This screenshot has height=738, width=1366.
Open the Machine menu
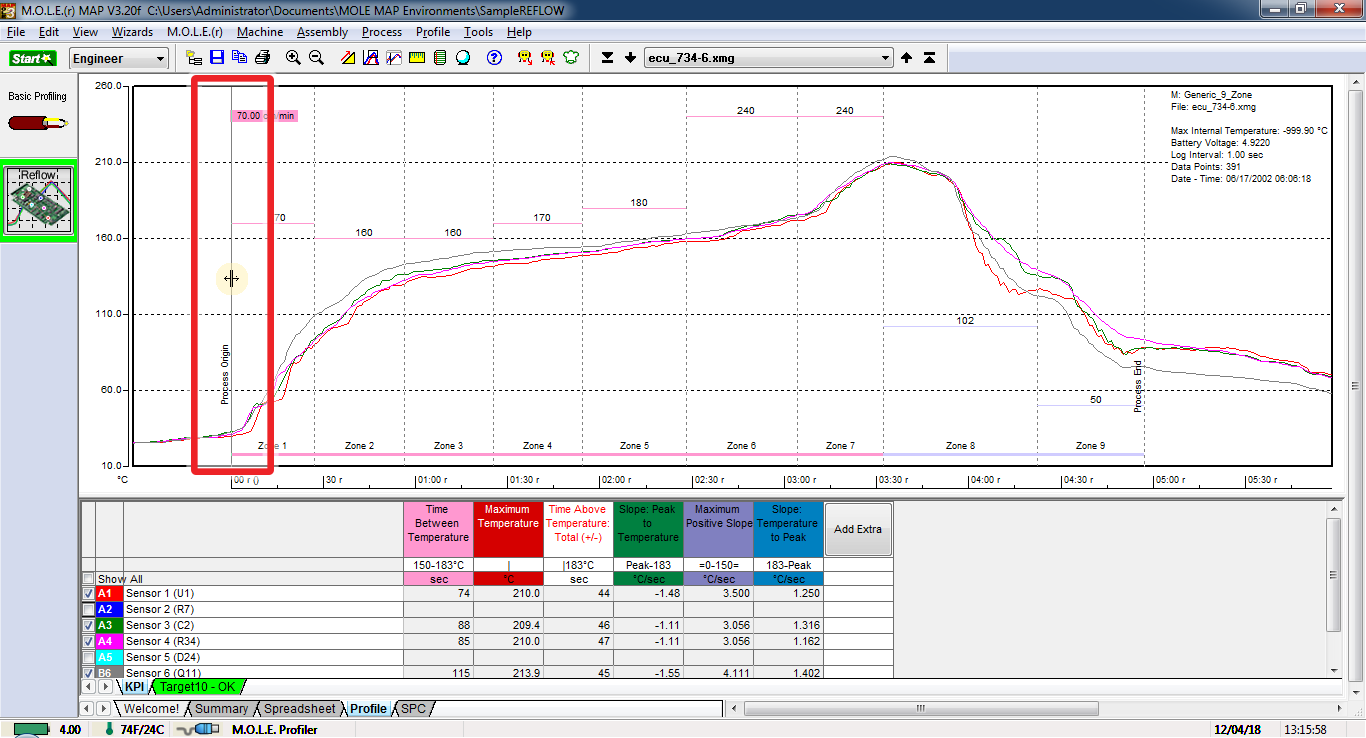[x=260, y=32]
